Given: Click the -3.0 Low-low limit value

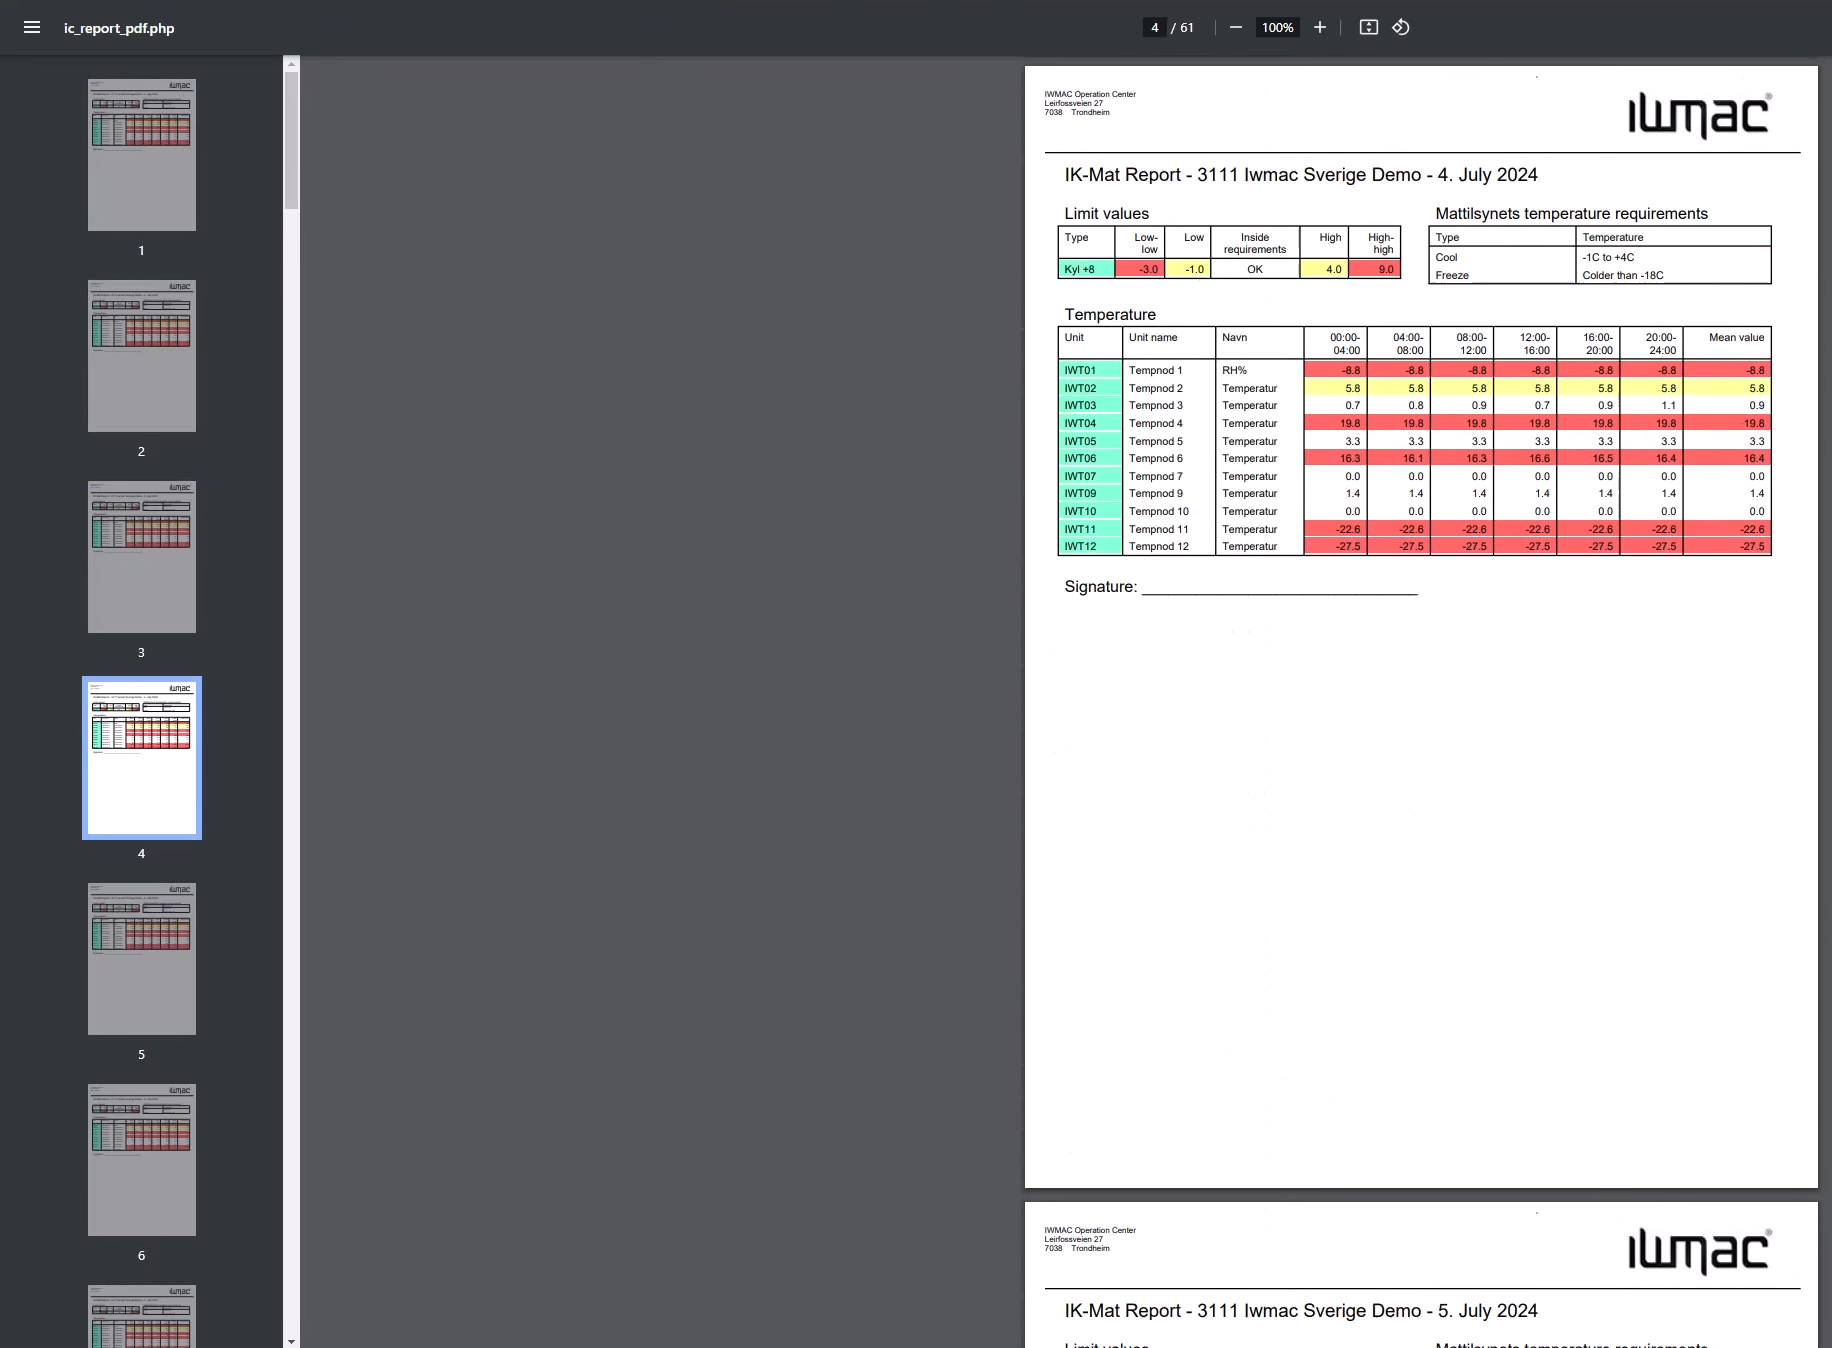Looking at the screenshot, I should tap(1140, 269).
